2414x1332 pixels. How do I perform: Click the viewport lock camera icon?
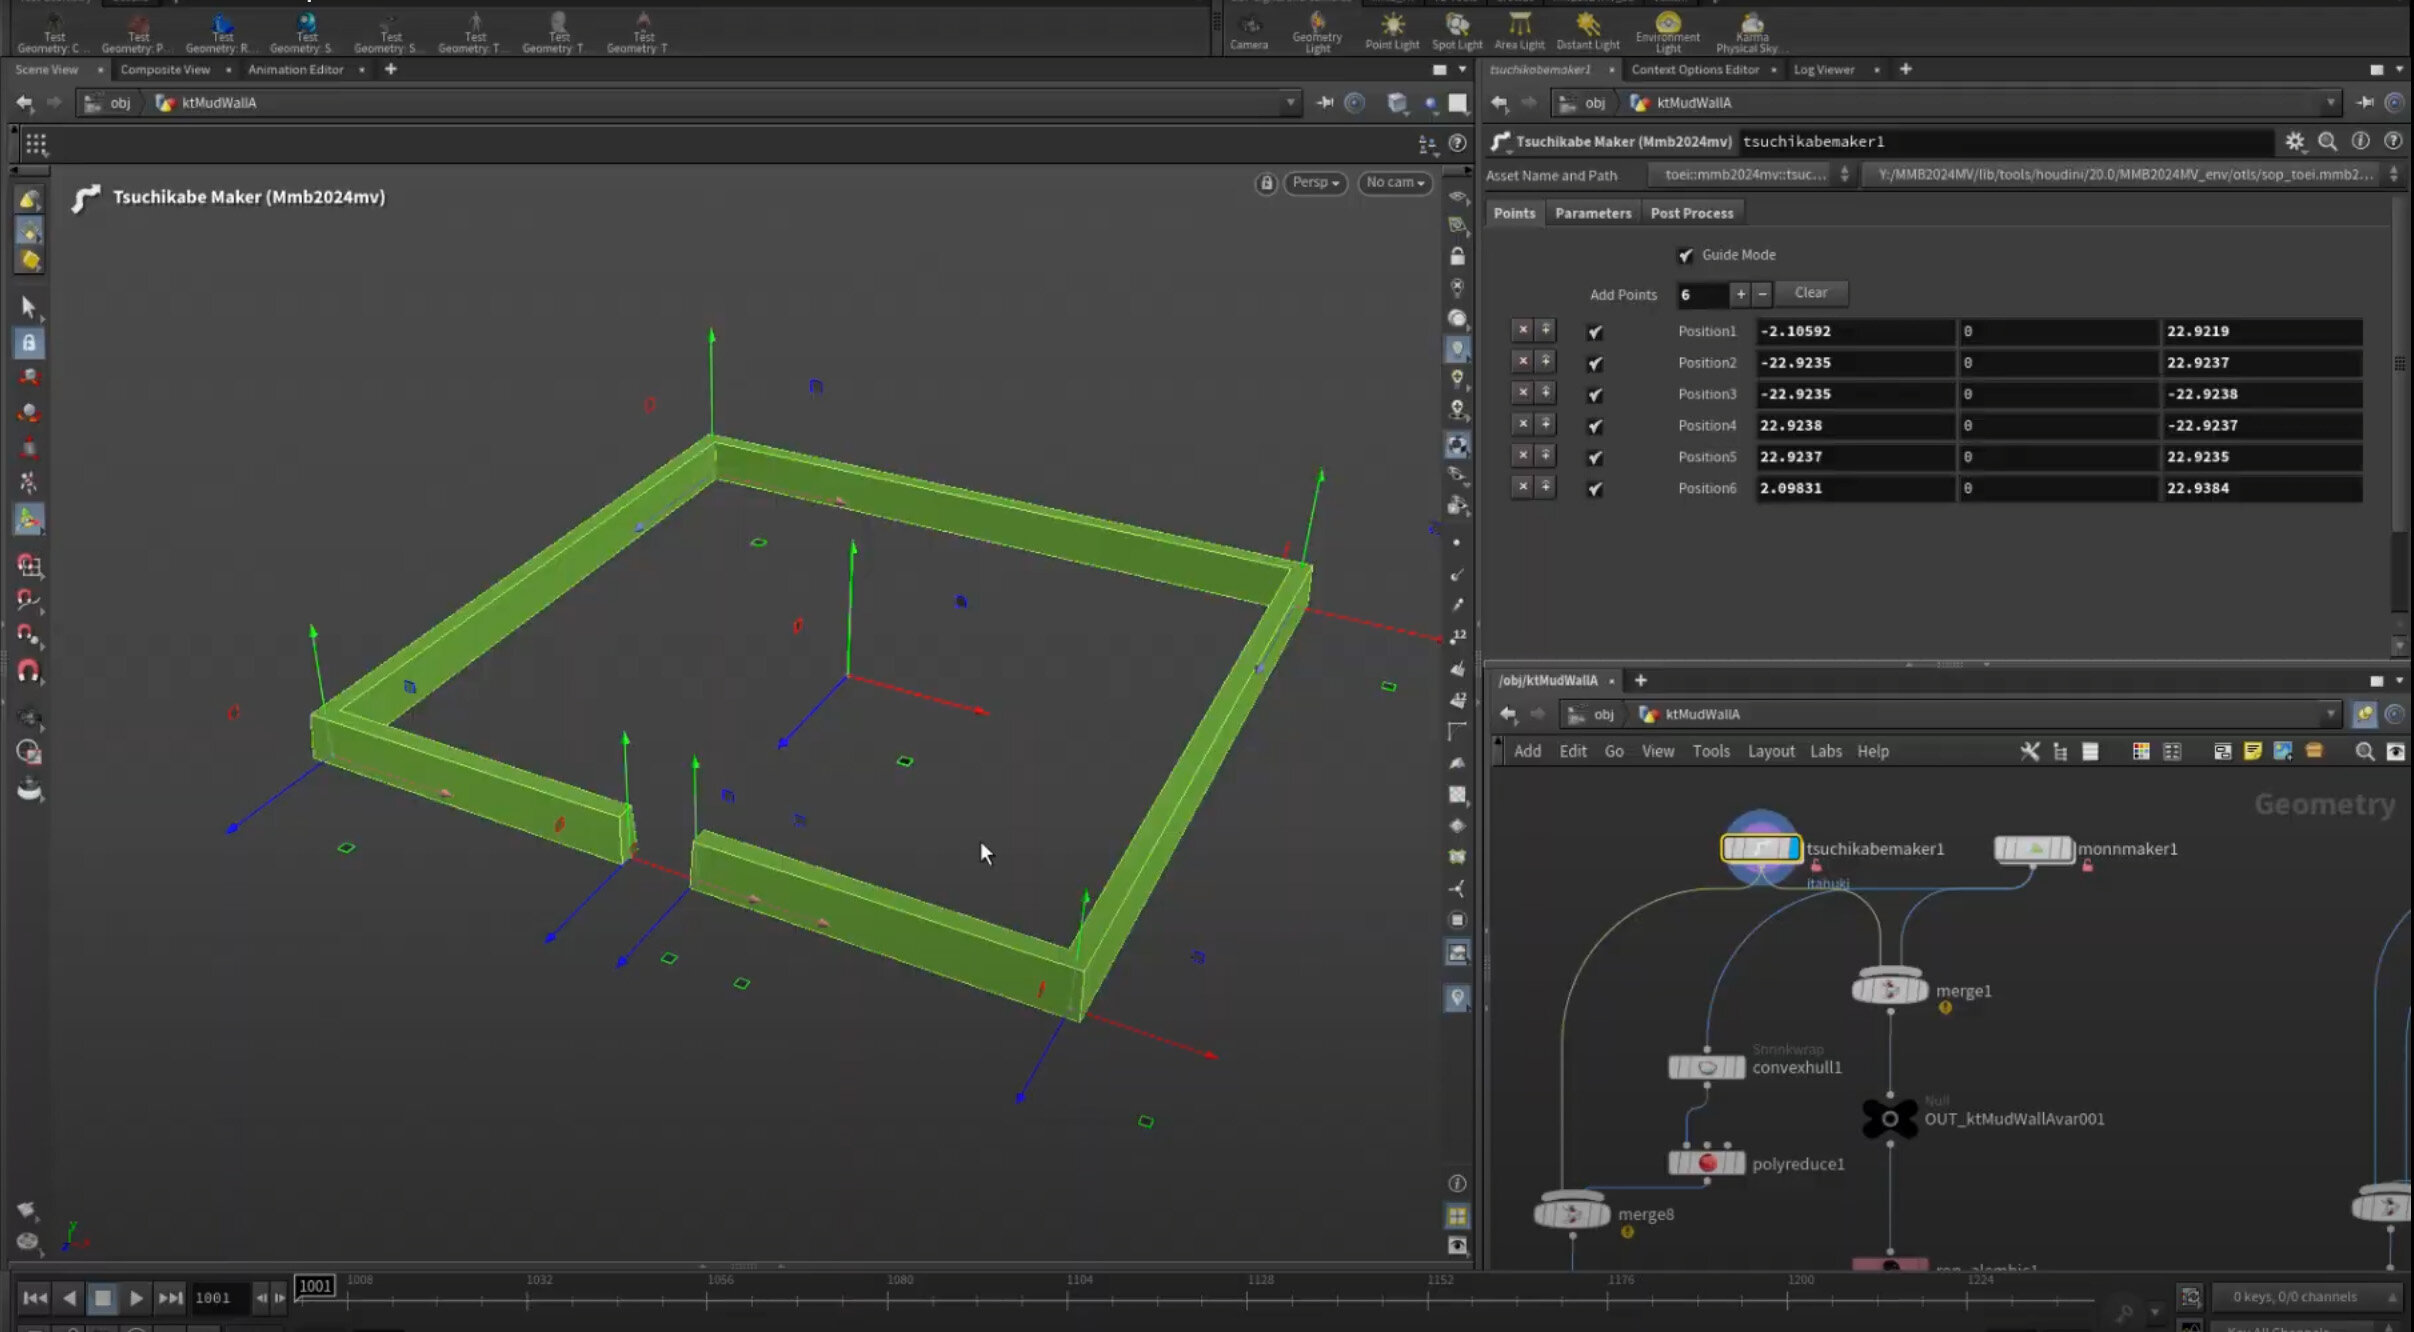click(1265, 183)
